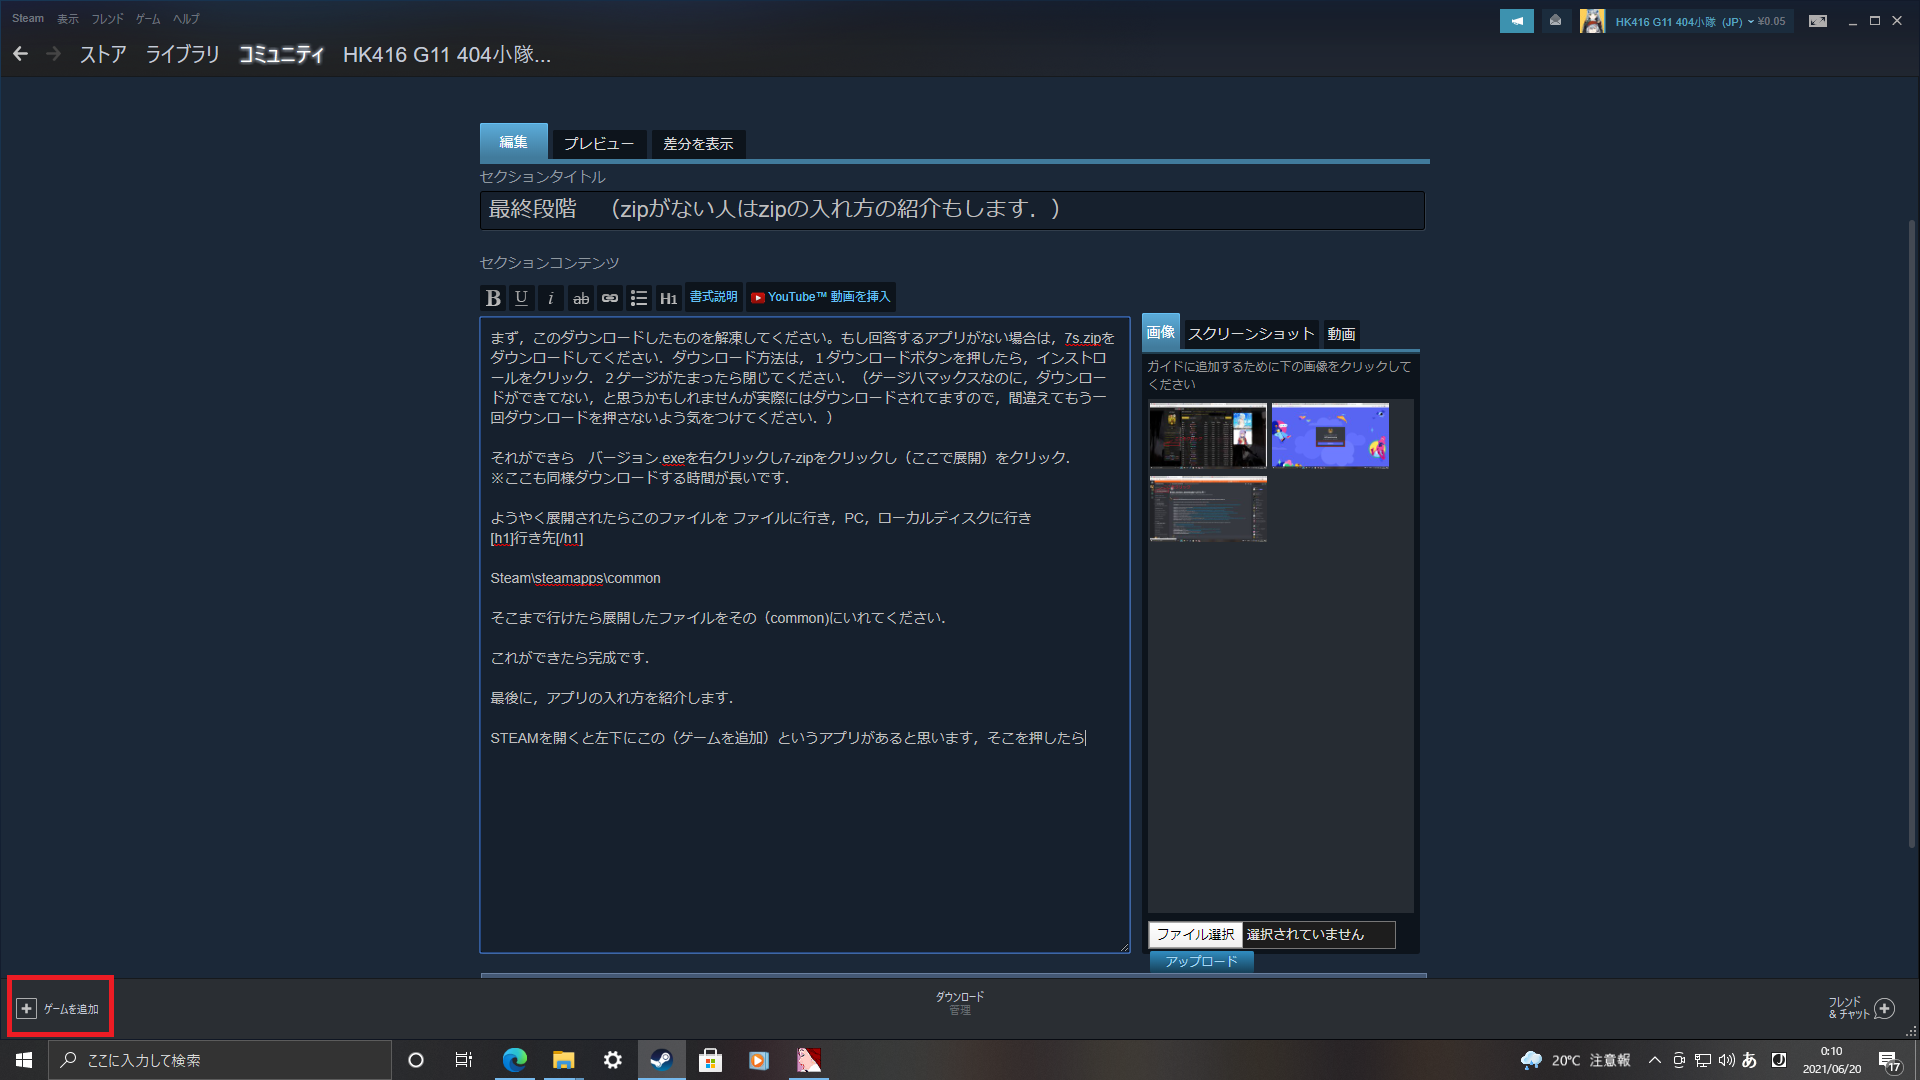1920x1080 pixels.
Task: Click the ゲームを追加 plus icon
Action: tap(27, 1008)
